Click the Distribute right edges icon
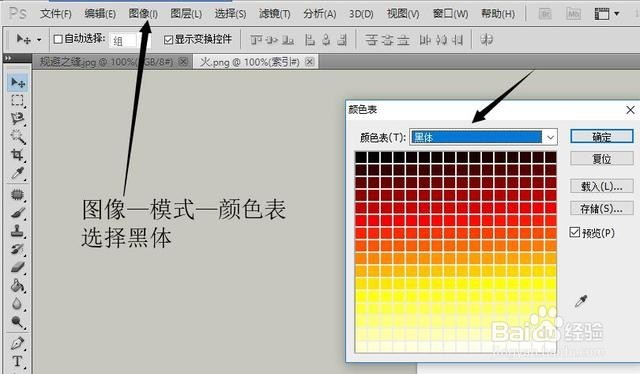640x374 pixels. pos(457,40)
